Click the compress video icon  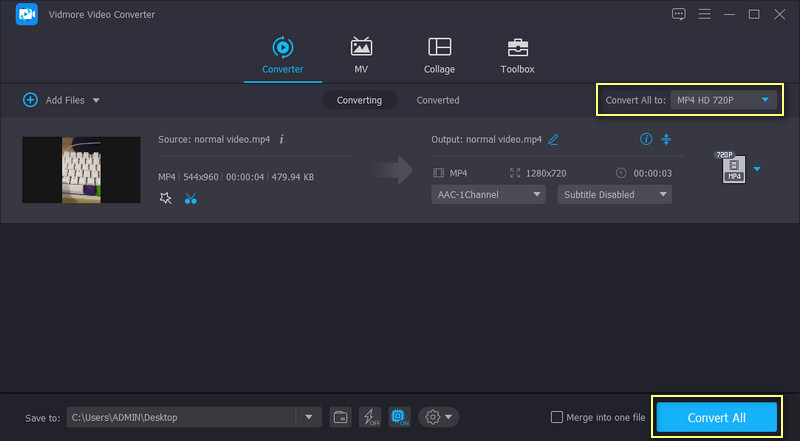[x=666, y=139]
